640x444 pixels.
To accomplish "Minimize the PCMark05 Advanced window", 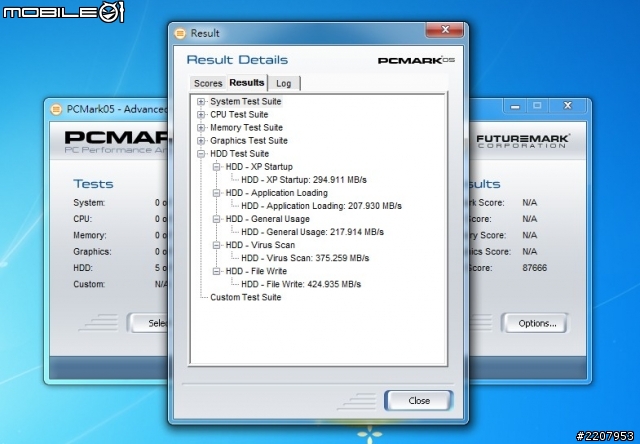I will tap(515, 106).
